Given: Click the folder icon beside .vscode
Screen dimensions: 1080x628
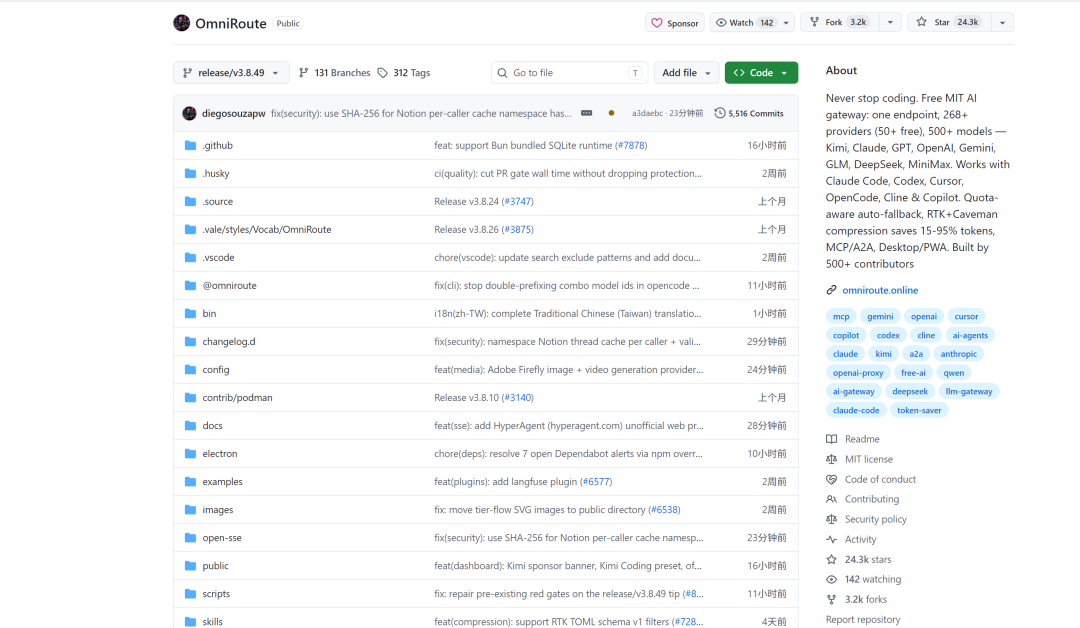Looking at the screenshot, I should [x=190, y=258].
